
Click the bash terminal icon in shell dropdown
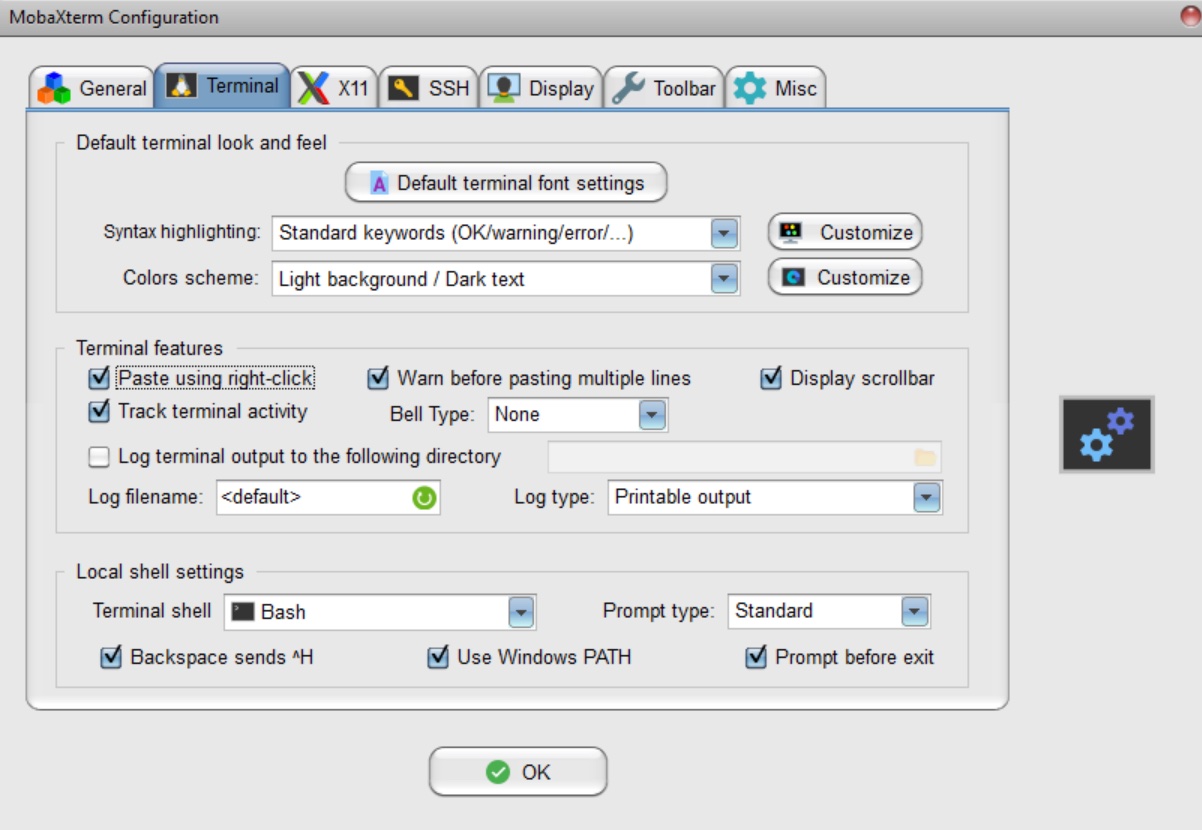243,611
